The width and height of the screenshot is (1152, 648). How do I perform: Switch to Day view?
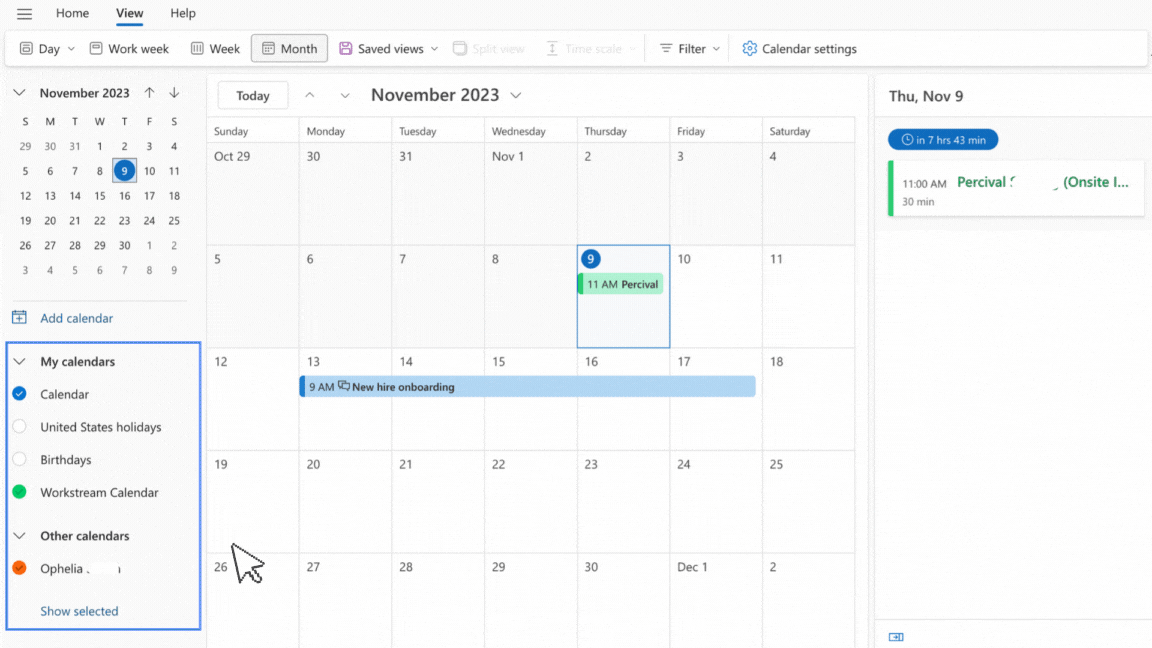coord(40,49)
